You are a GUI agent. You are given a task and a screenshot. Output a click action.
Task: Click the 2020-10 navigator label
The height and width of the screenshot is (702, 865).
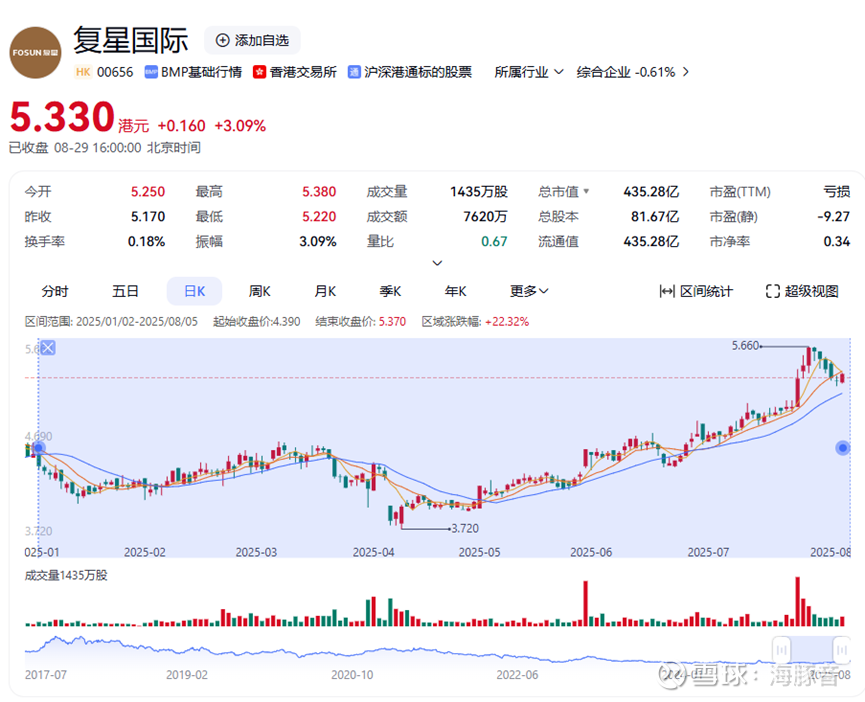click(352, 674)
